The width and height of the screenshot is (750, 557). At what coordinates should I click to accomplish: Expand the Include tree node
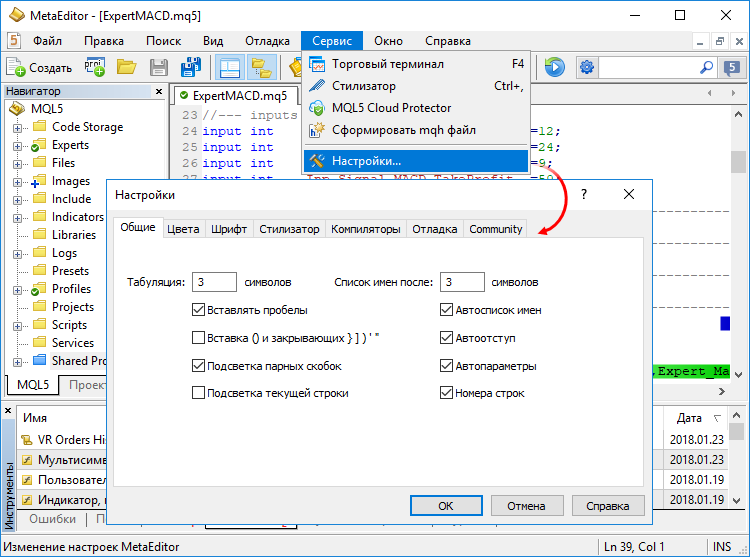click(17, 200)
